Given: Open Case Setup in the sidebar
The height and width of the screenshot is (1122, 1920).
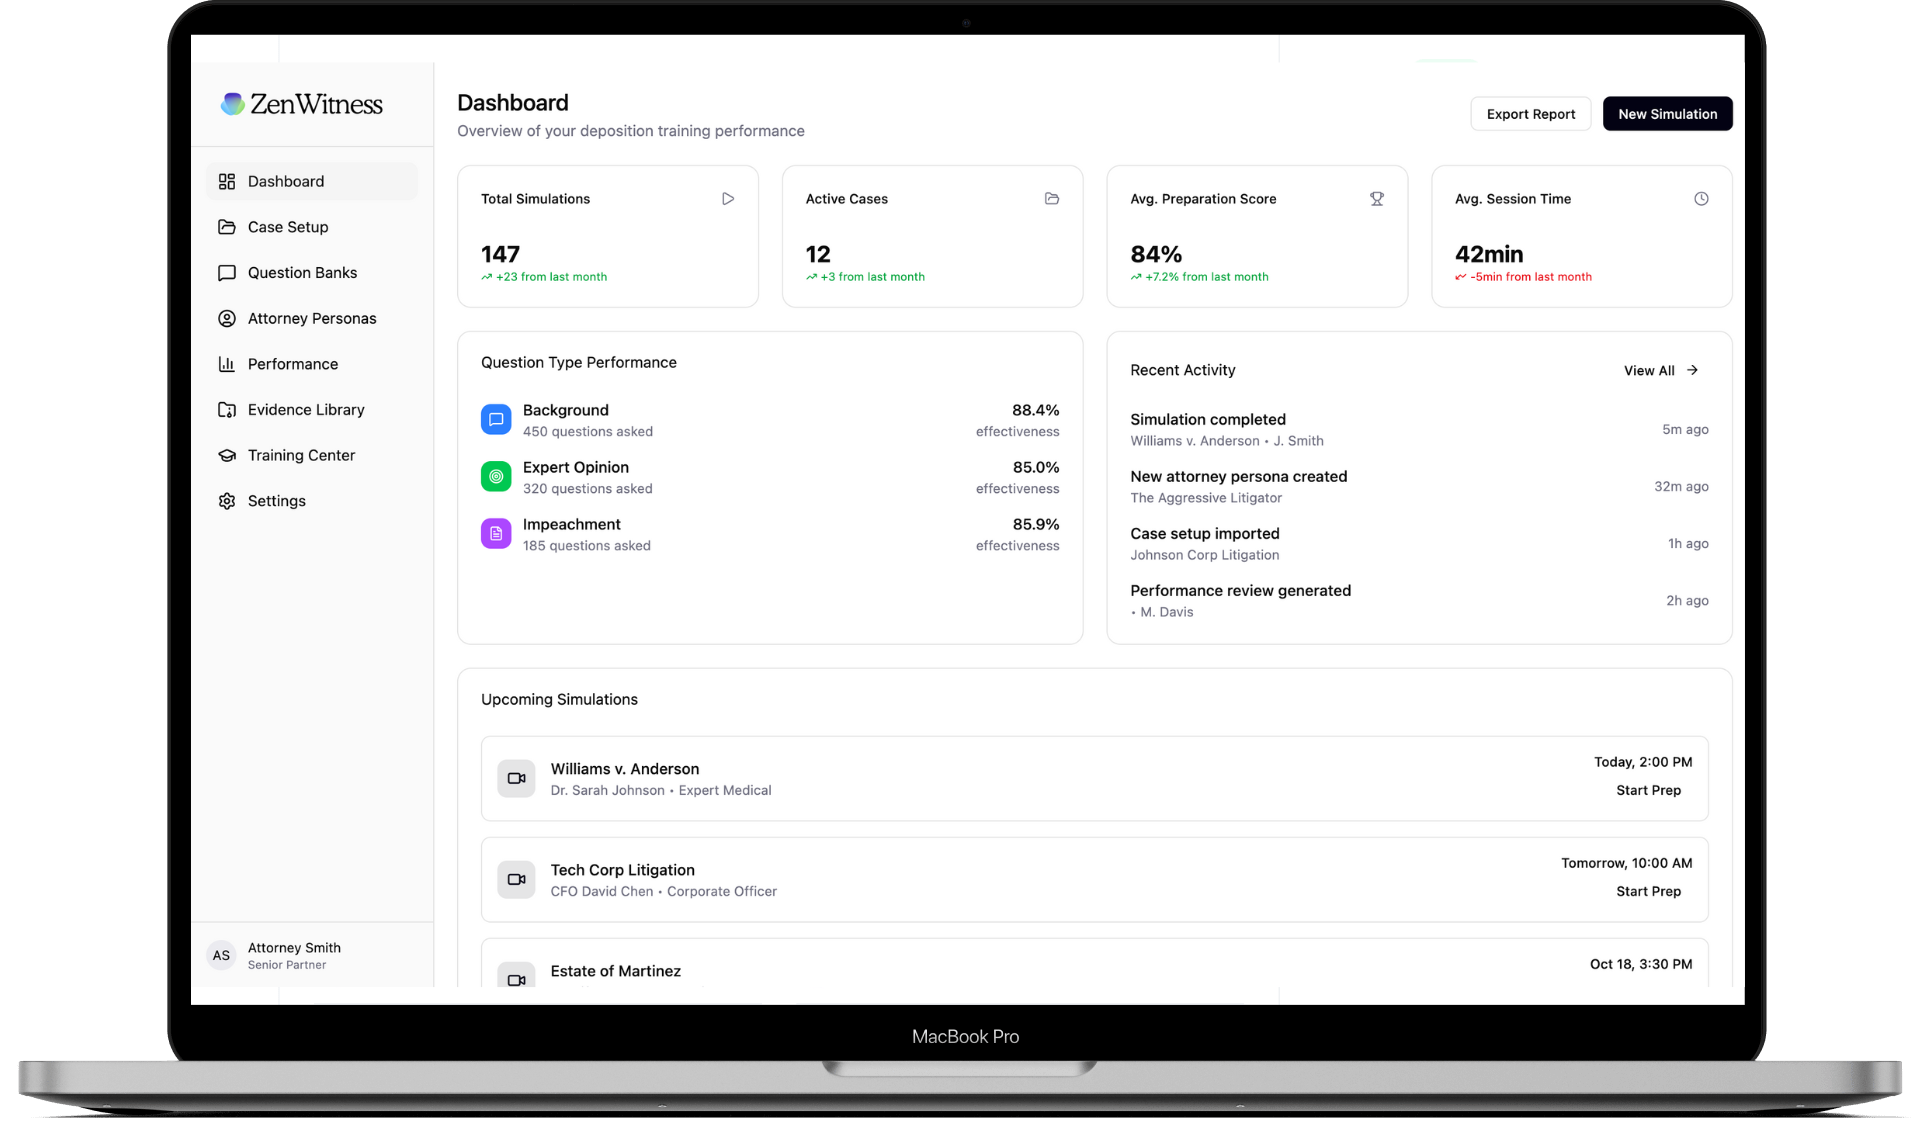Looking at the screenshot, I should [x=288, y=227].
